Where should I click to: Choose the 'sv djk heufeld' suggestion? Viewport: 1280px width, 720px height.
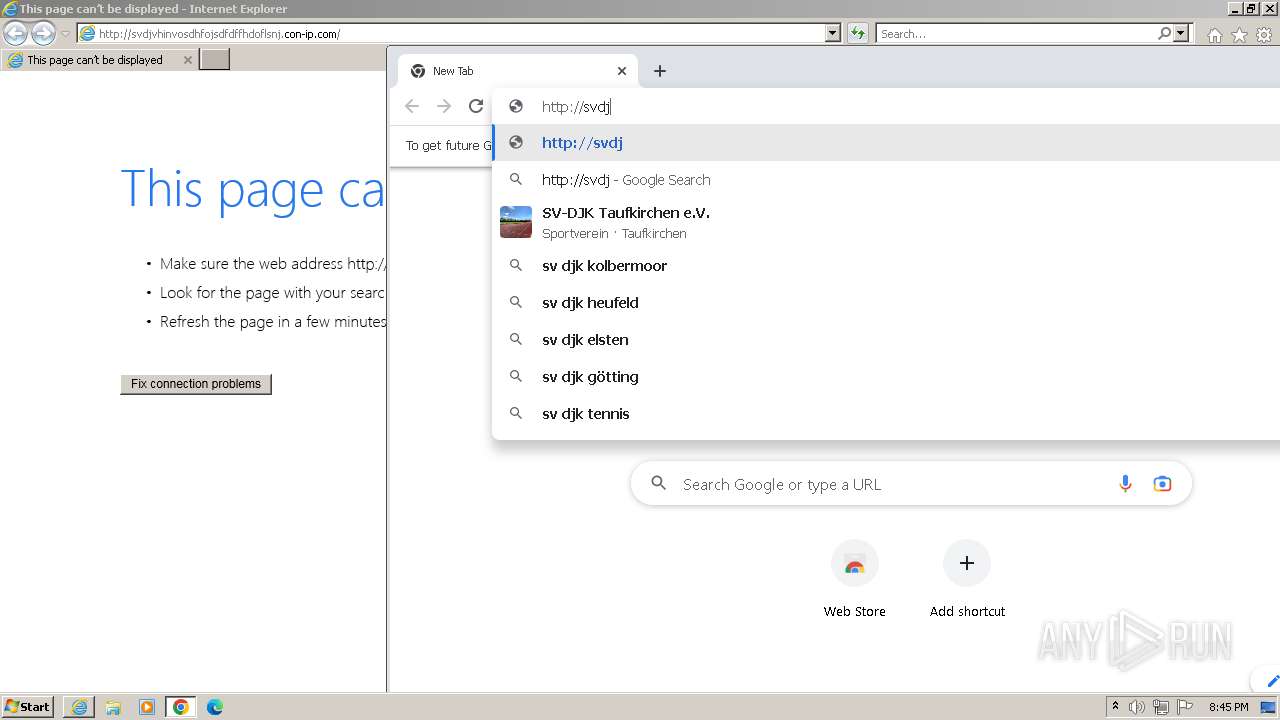pyautogui.click(x=886, y=303)
